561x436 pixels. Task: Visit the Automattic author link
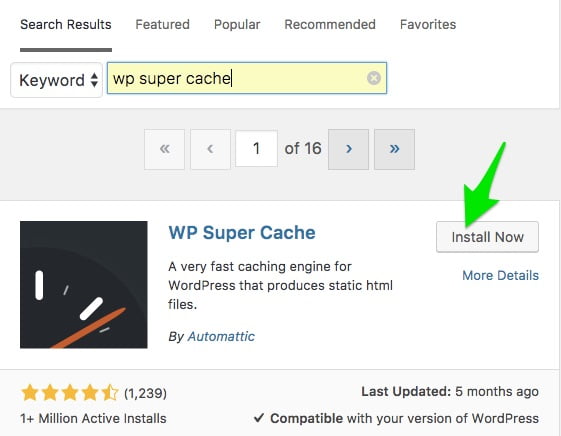point(221,336)
